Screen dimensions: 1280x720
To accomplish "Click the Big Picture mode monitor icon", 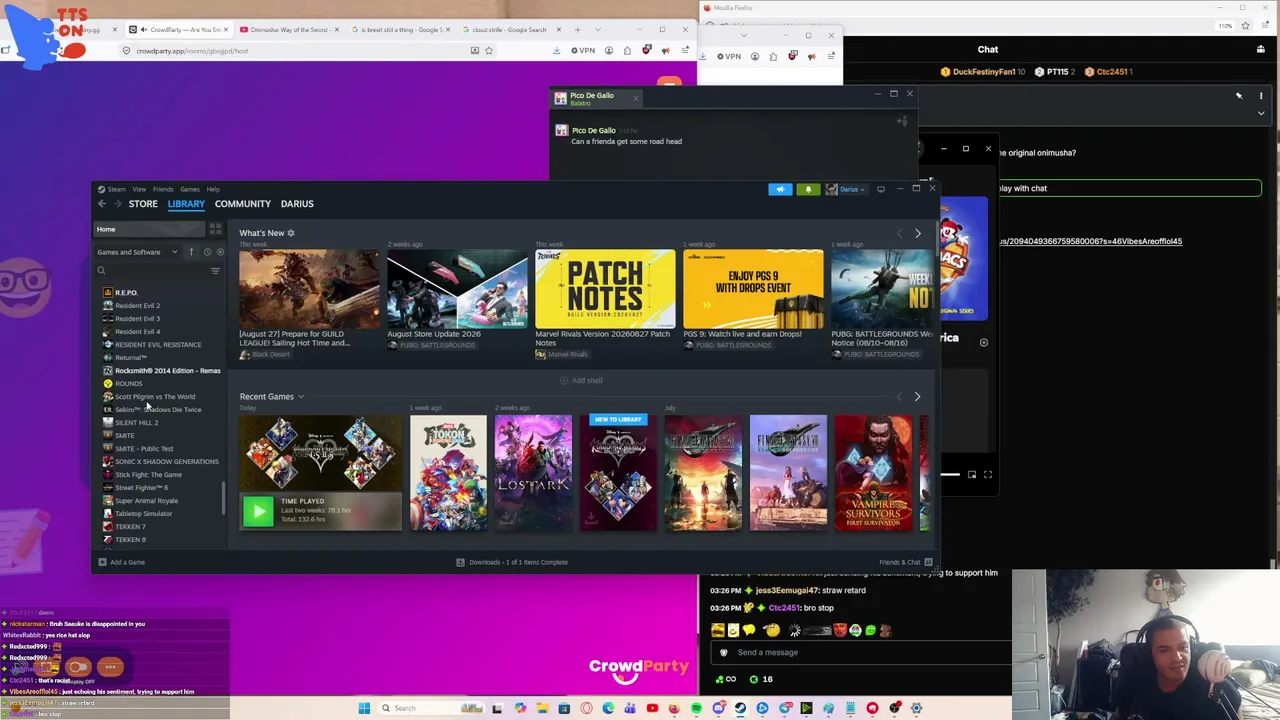I will tap(880, 189).
